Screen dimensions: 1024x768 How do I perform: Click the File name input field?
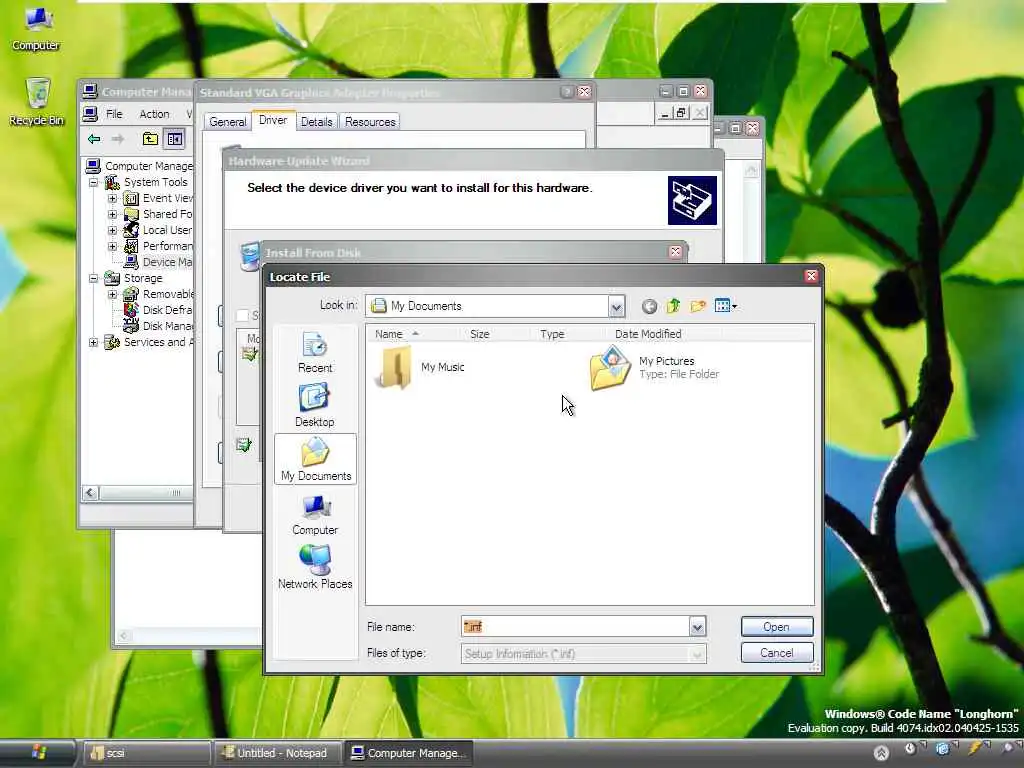pos(575,627)
